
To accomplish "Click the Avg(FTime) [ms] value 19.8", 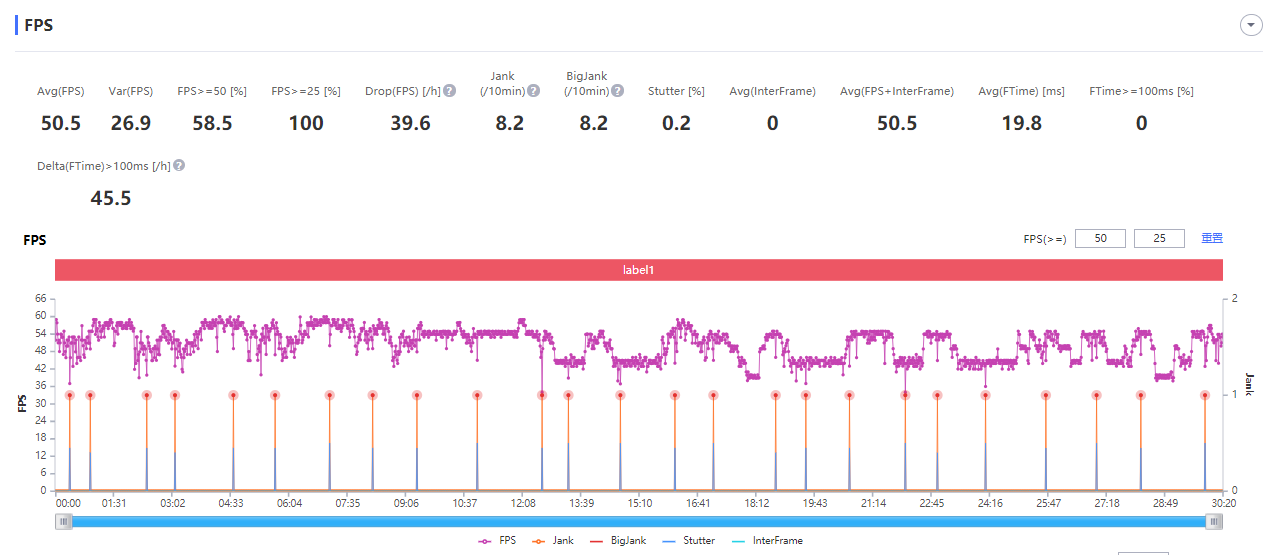I will point(1021,123).
